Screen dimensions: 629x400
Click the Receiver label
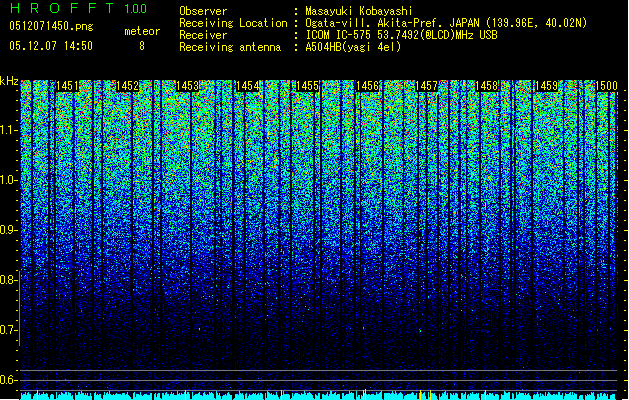[x=203, y=35]
